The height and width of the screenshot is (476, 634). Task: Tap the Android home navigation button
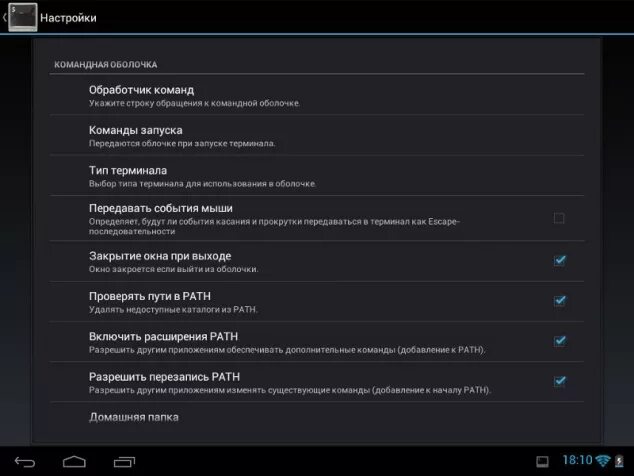pos(74,461)
